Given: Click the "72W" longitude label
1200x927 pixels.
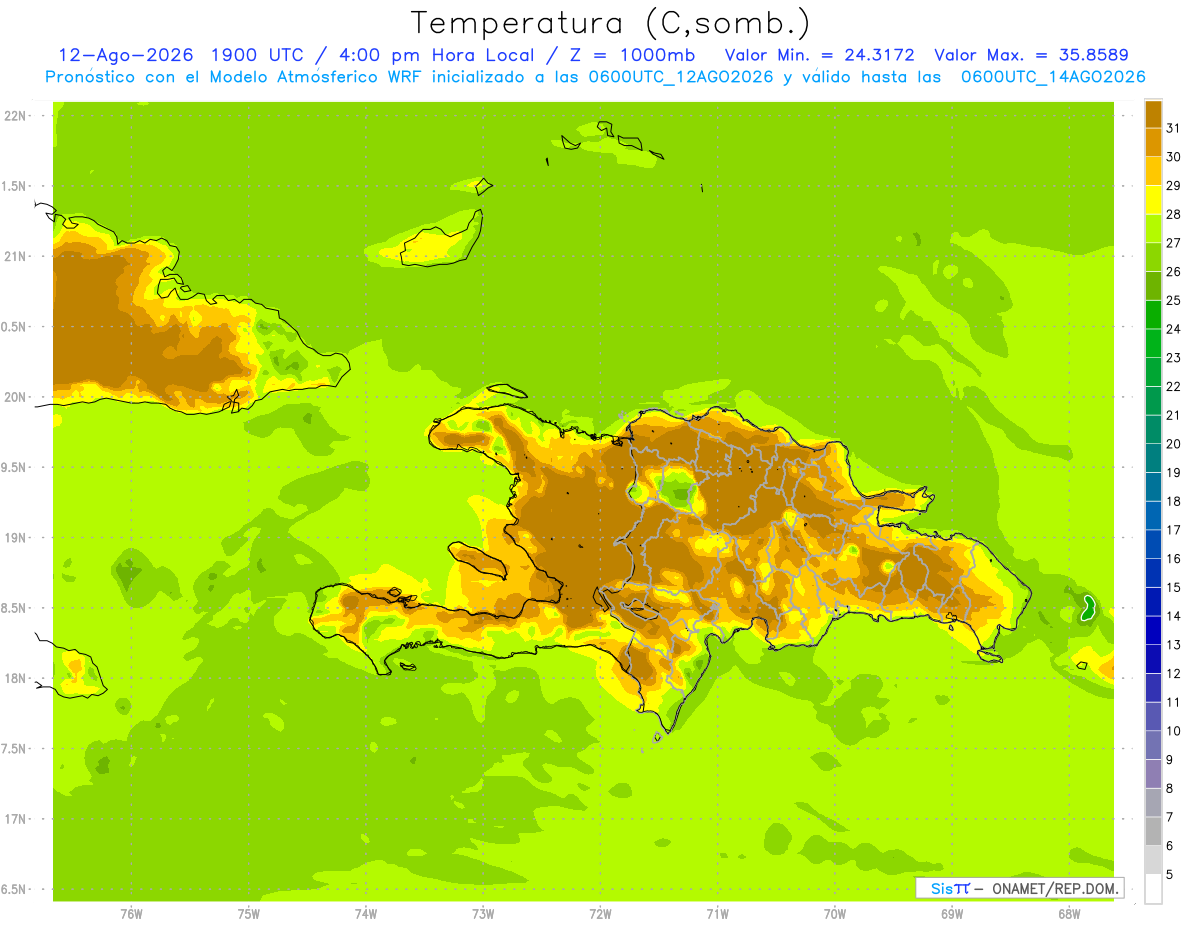Looking at the screenshot, I should [600, 913].
